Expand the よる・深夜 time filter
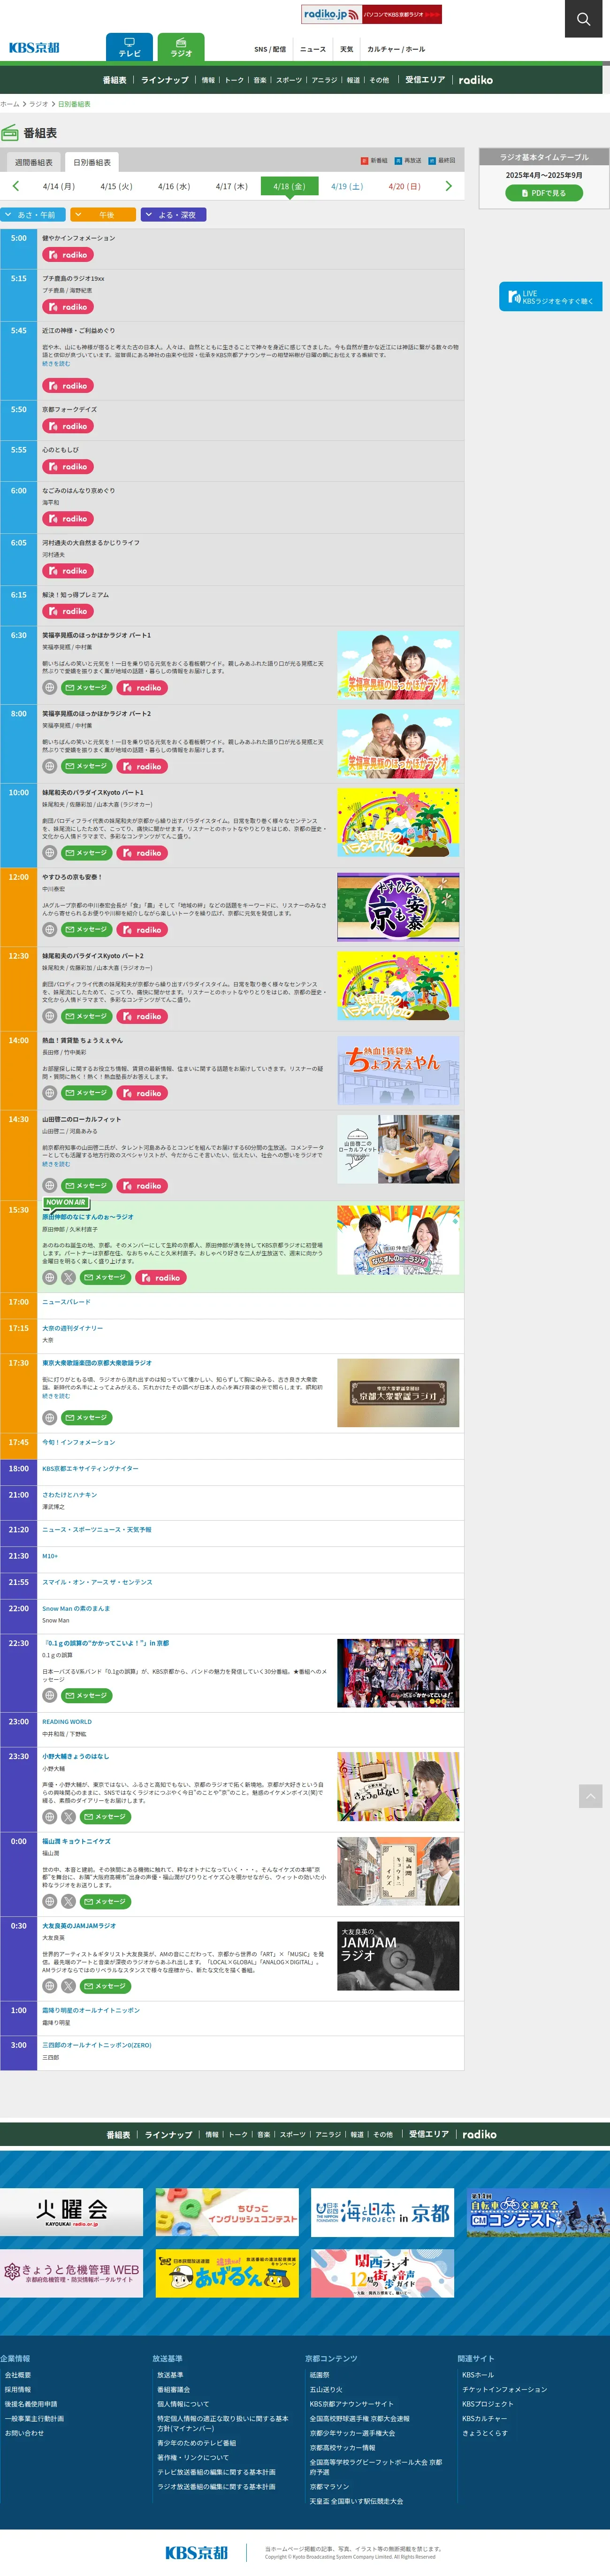Screen dimensions: 610x2576 (174, 215)
